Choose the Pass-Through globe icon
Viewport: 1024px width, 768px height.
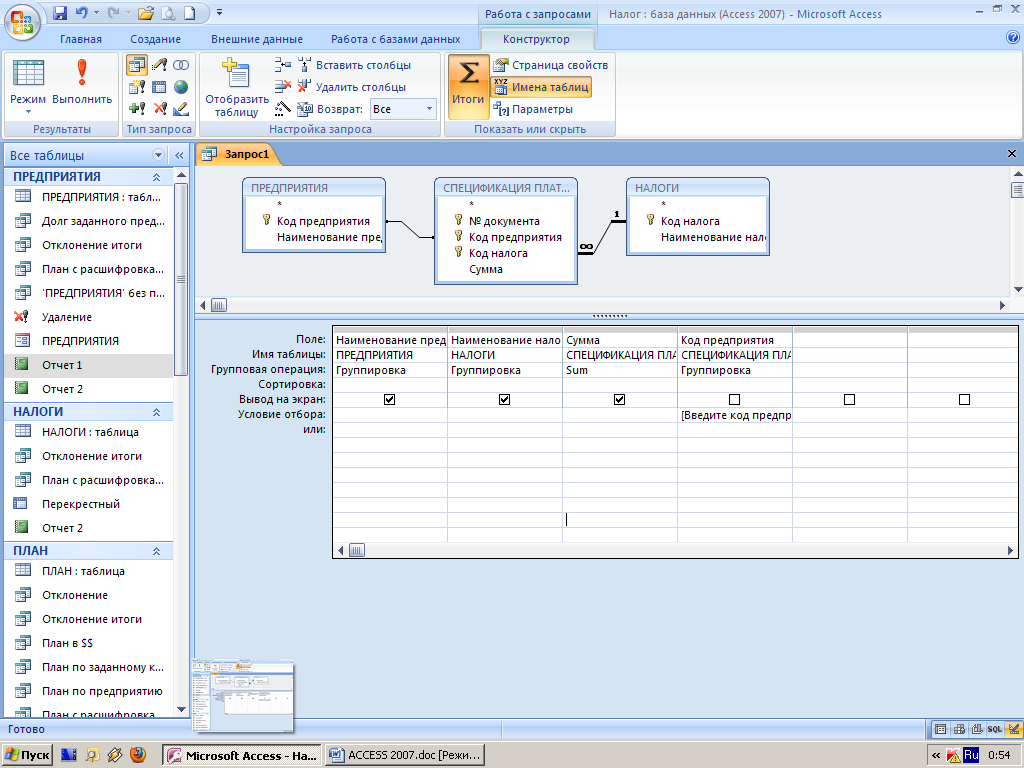click(x=181, y=87)
